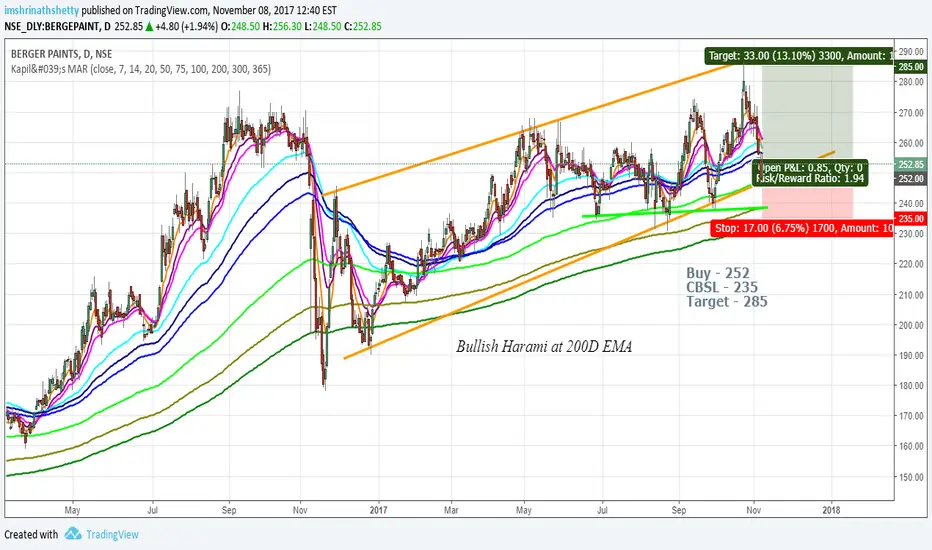Open the TradingView link in the footer
The height and width of the screenshot is (550, 932).
[x=112, y=535]
